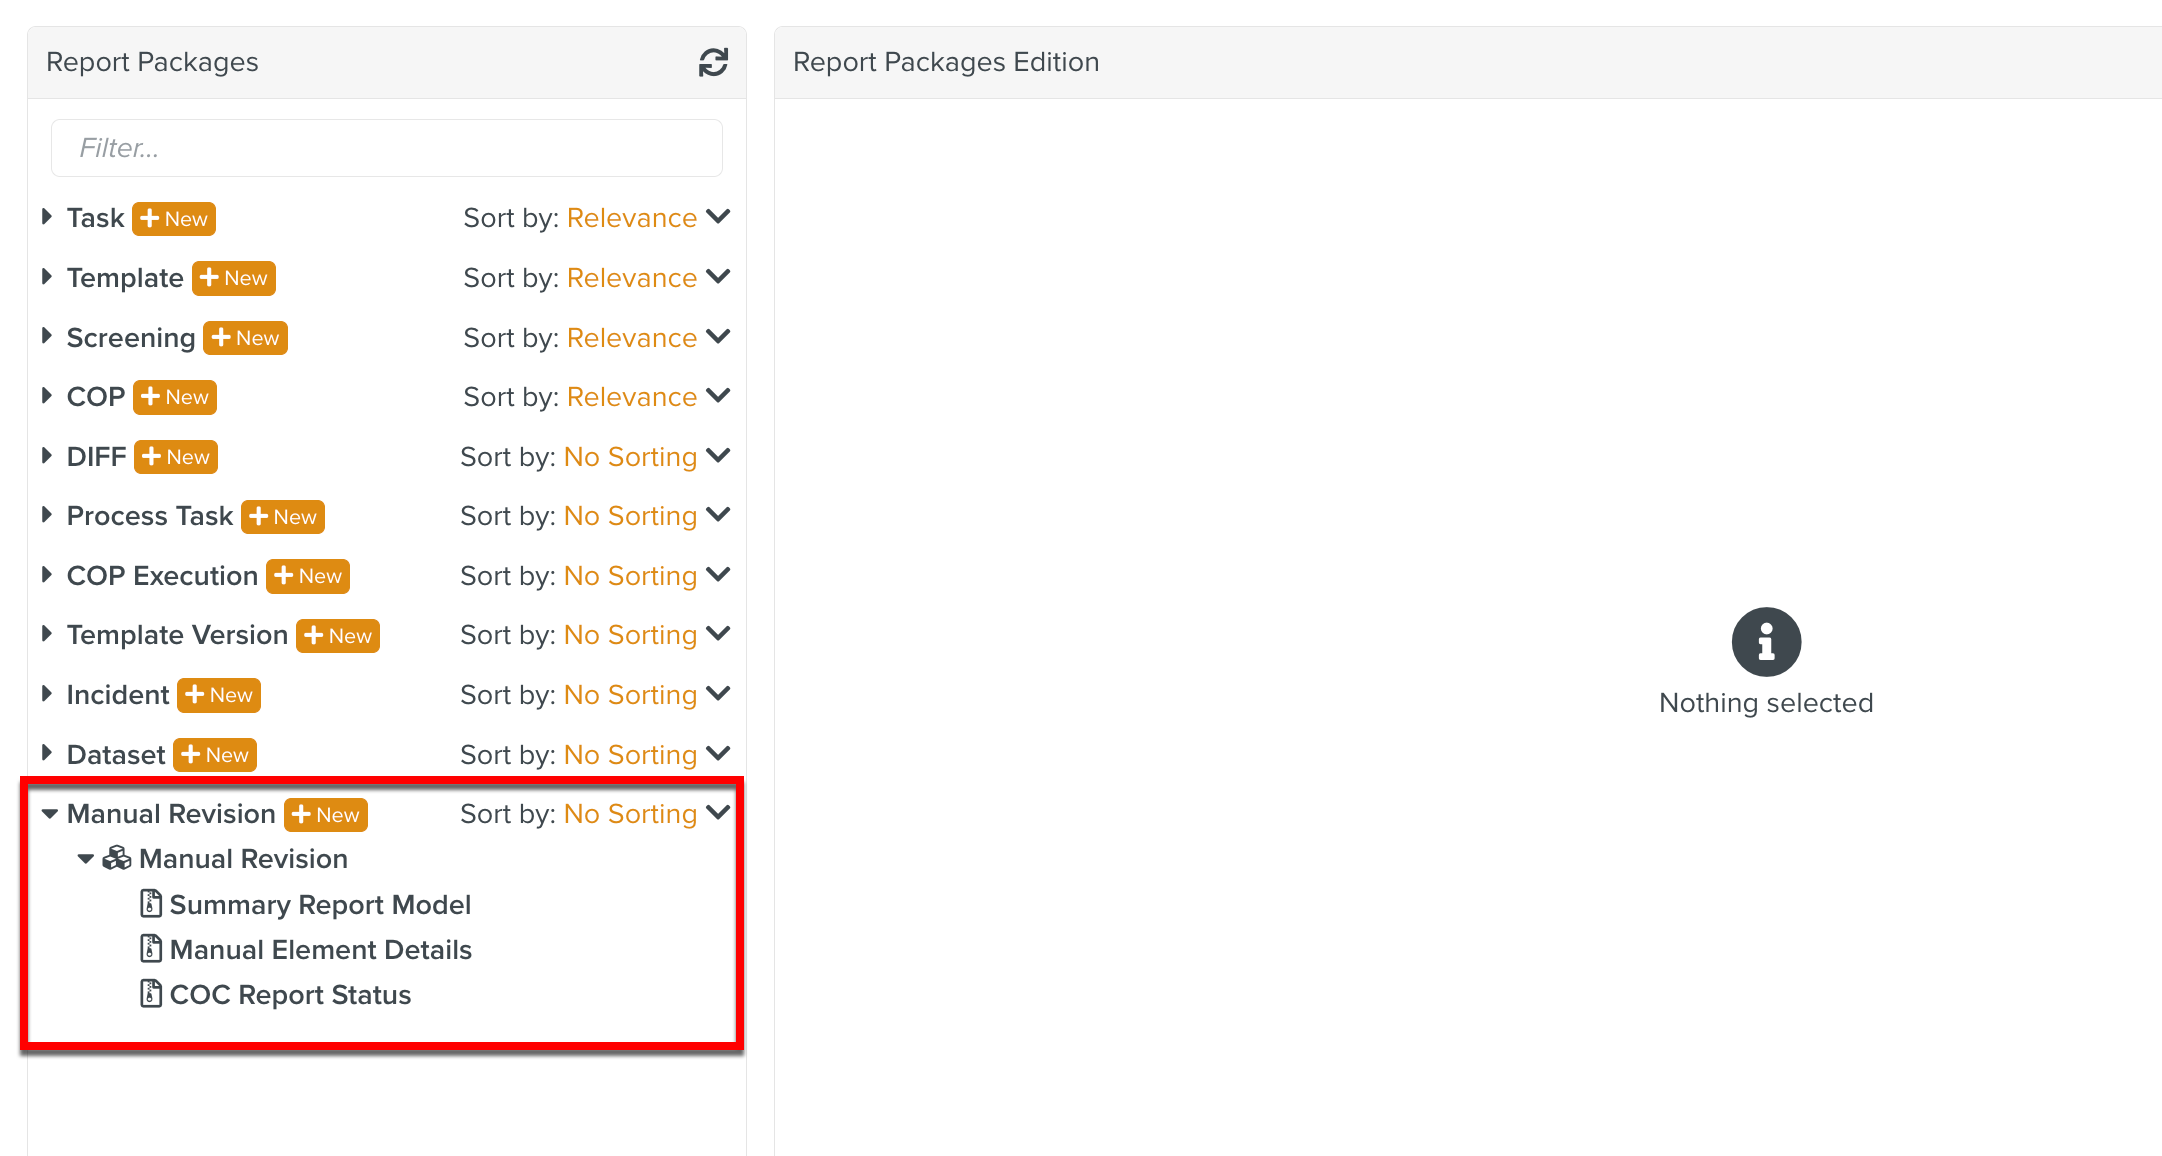
Task: Click the Task category label
Action: coord(95,218)
